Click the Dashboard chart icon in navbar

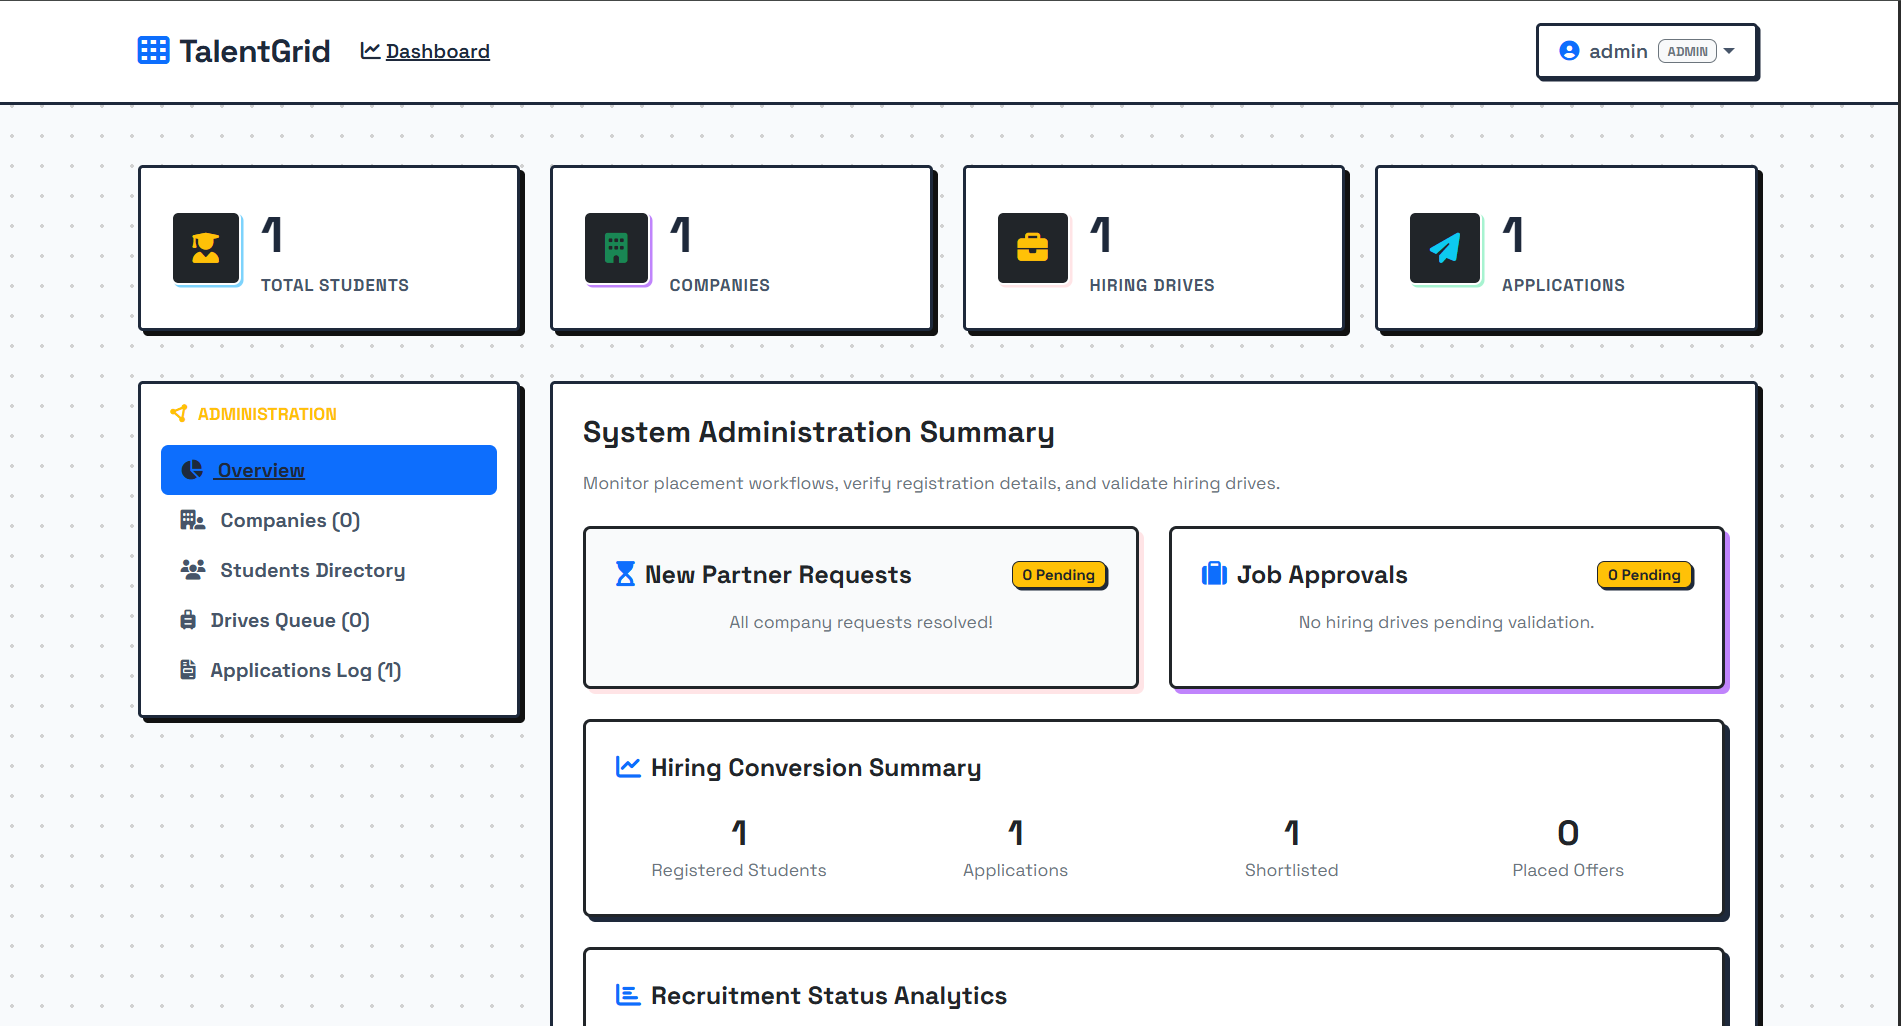pyautogui.click(x=370, y=51)
